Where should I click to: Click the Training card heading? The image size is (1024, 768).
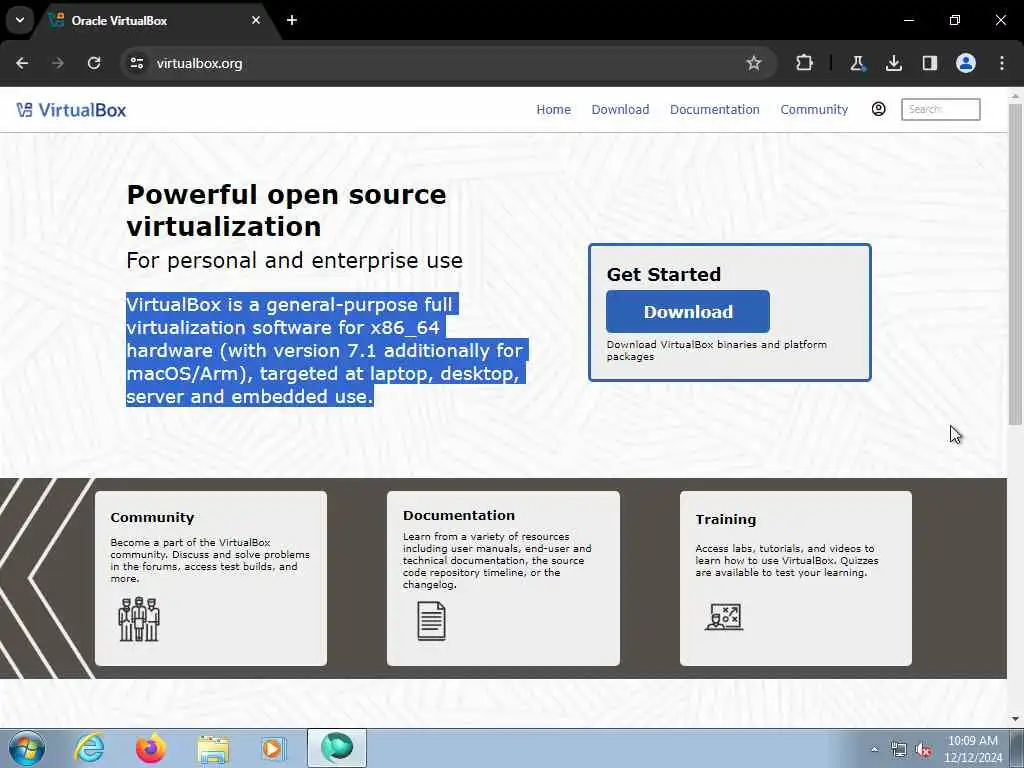726,519
